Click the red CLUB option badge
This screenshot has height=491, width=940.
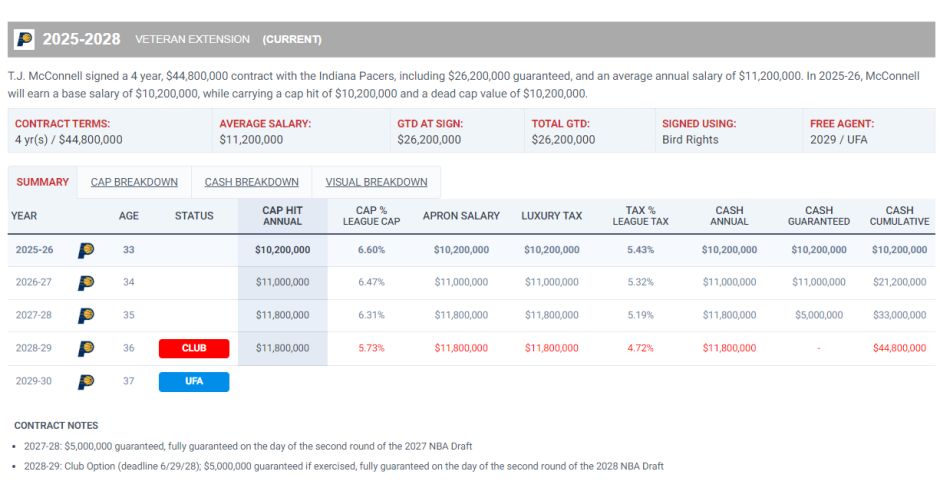[x=194, y=348]
